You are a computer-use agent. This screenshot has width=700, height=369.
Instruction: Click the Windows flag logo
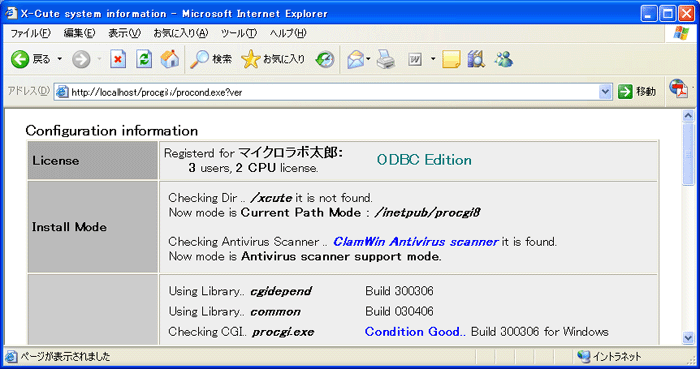click(681, 33)
